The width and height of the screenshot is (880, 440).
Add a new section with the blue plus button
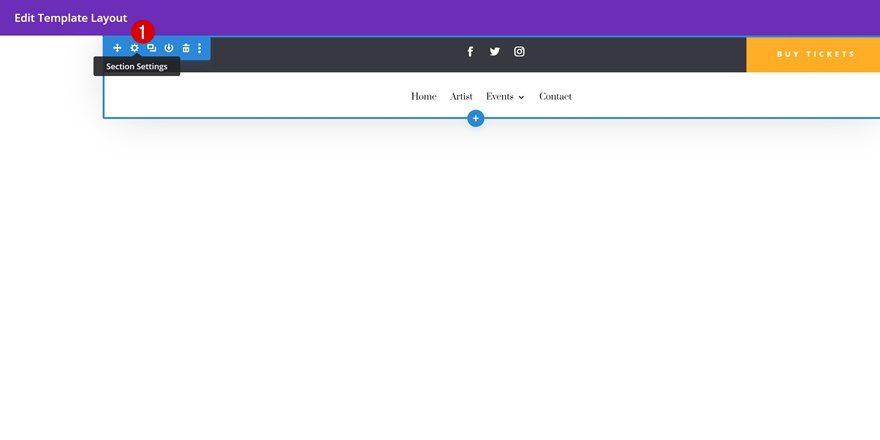[476, 118]
